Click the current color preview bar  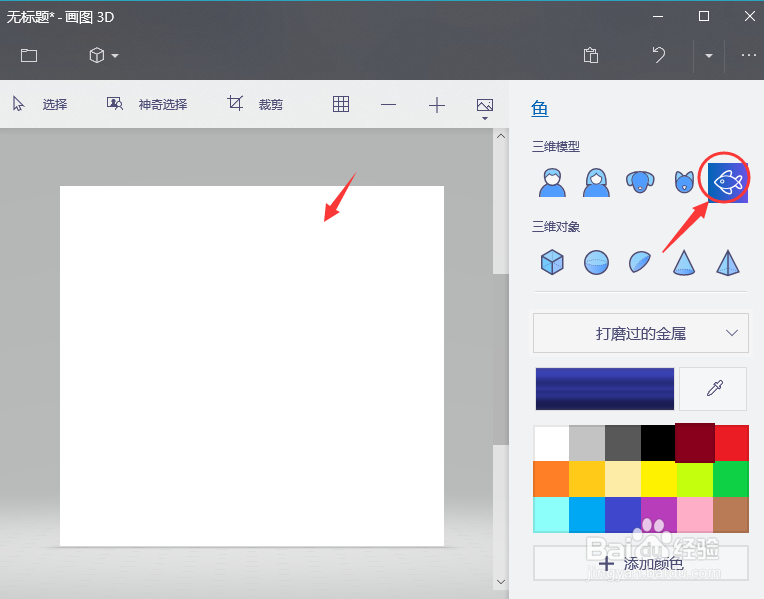(605, 389)
